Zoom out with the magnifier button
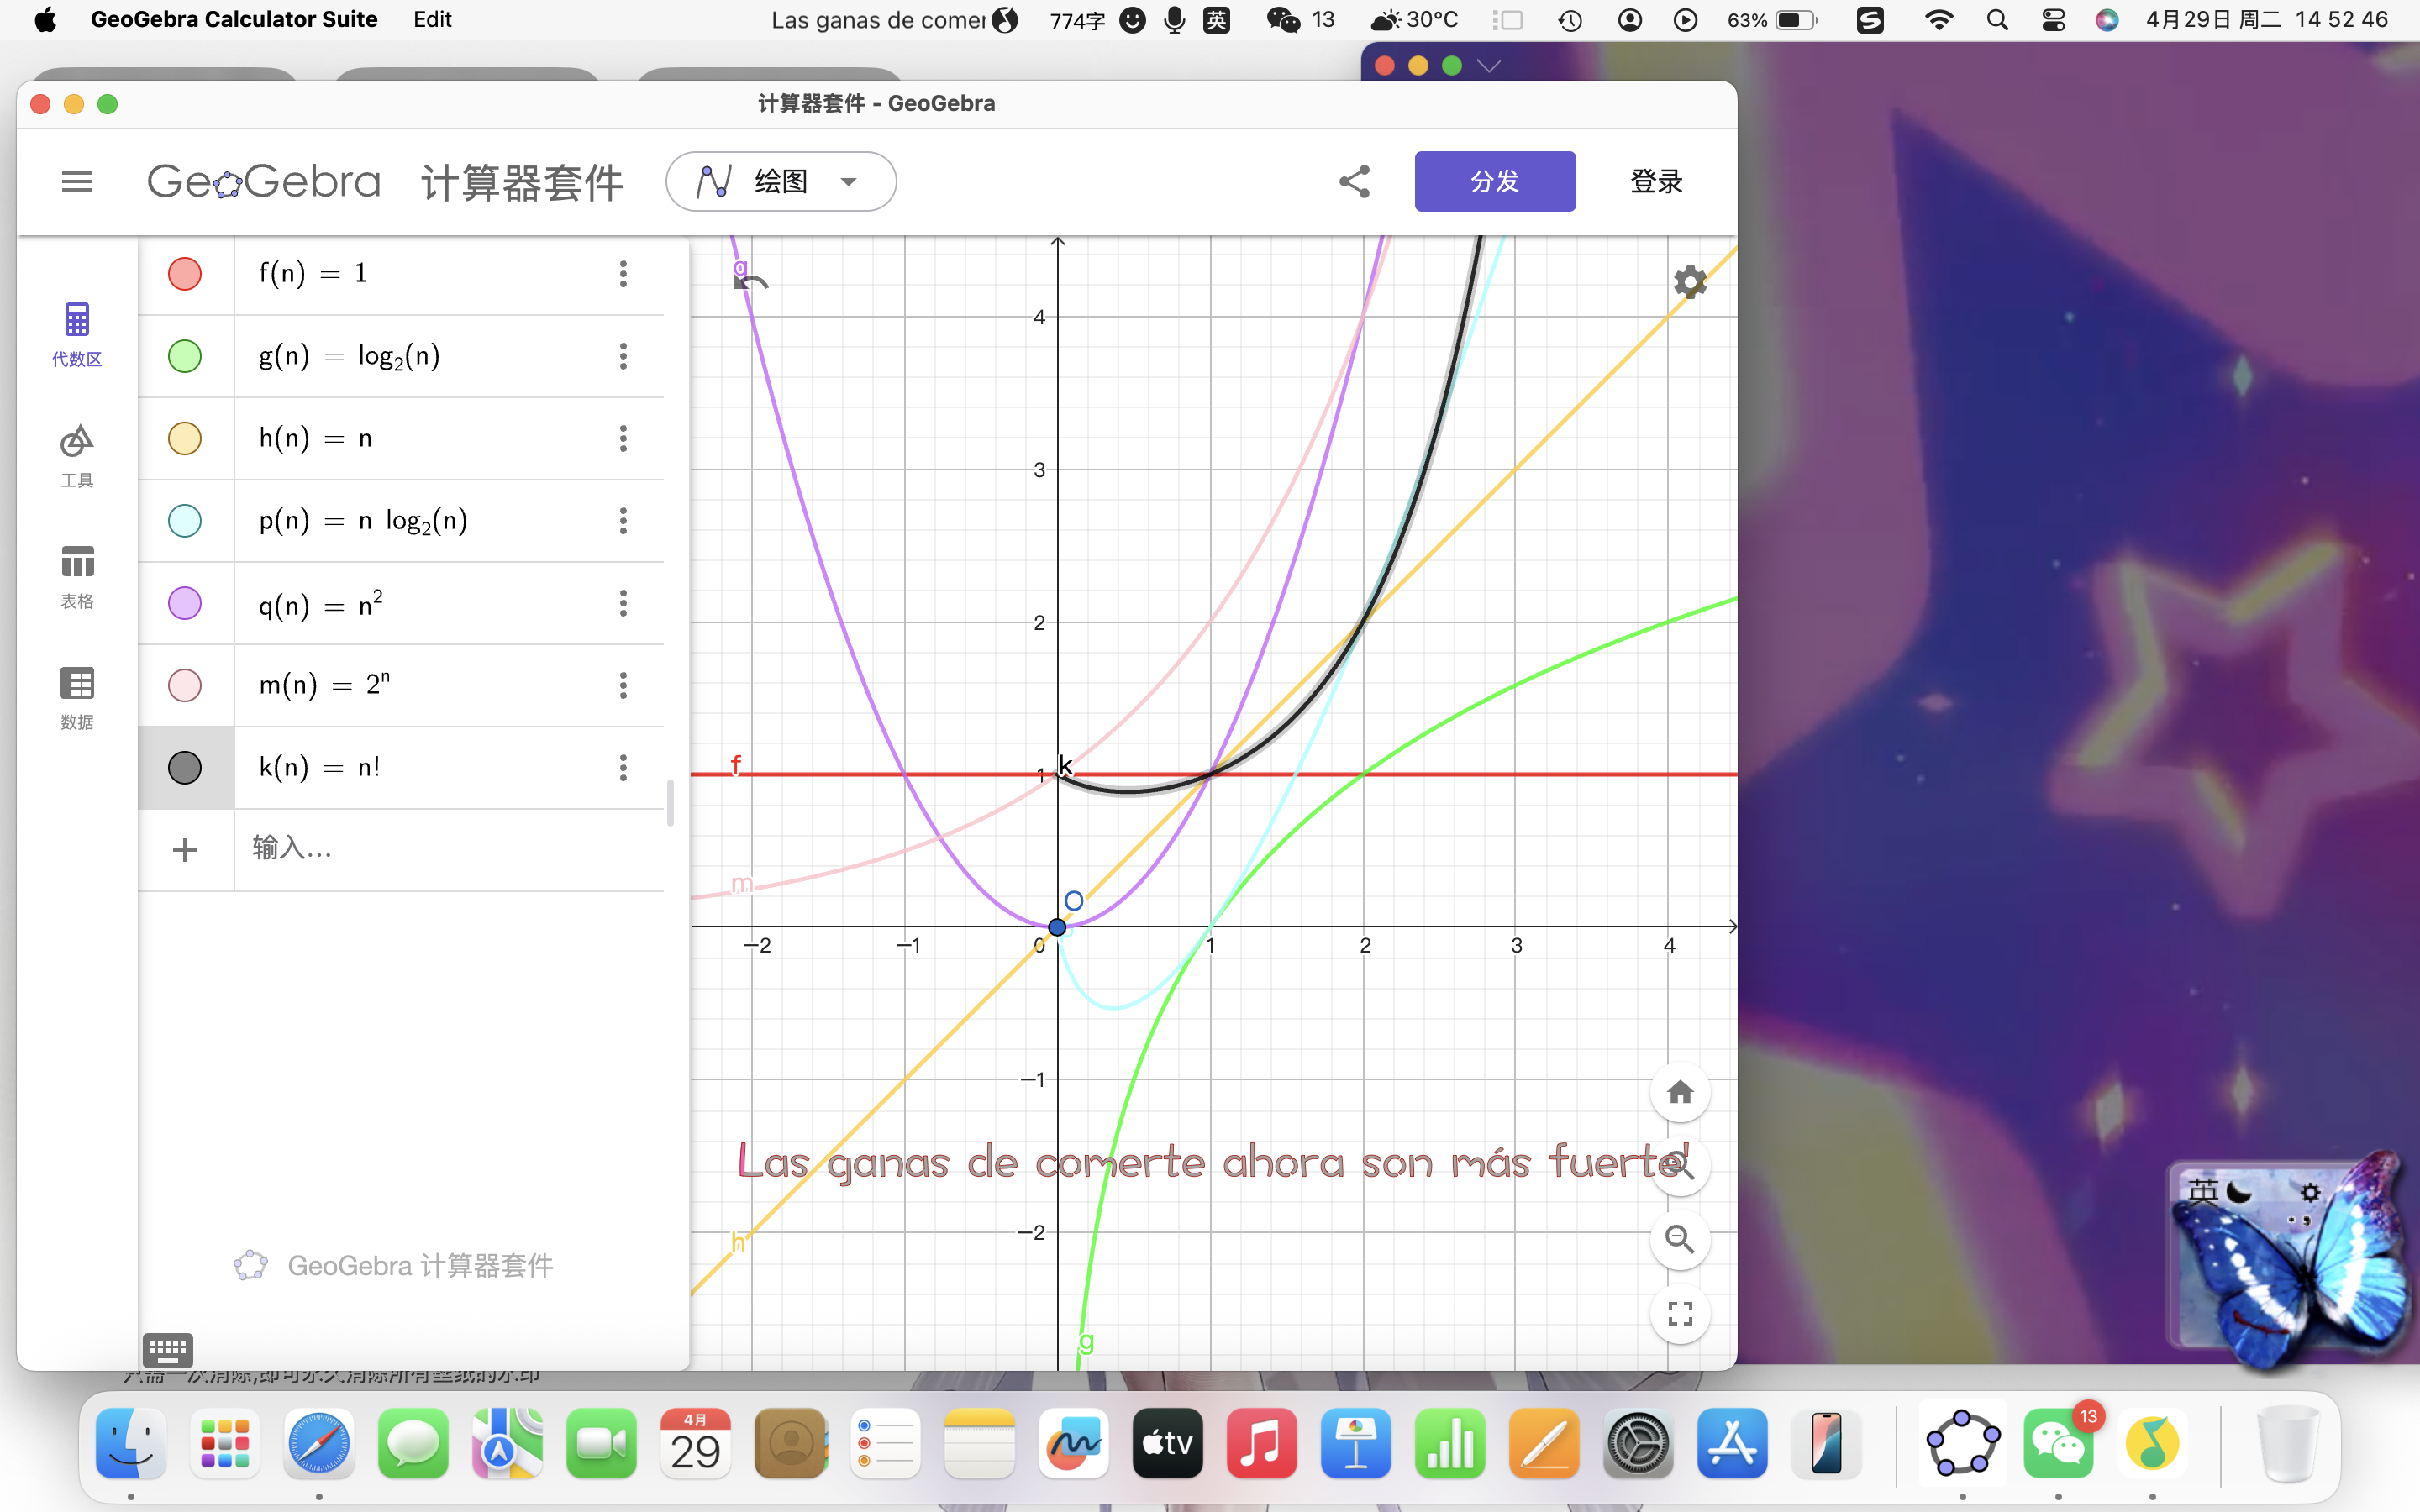Screen dimensions: 2420x1512 pos(1680,1239)
